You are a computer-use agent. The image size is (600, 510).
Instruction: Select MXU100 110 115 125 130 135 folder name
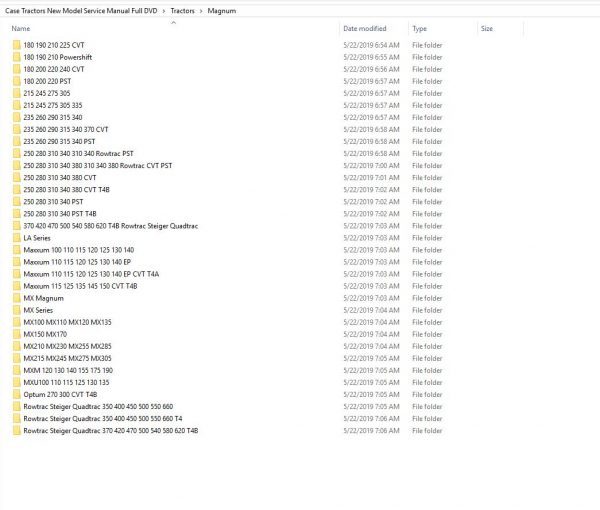(x=66, y=383)
